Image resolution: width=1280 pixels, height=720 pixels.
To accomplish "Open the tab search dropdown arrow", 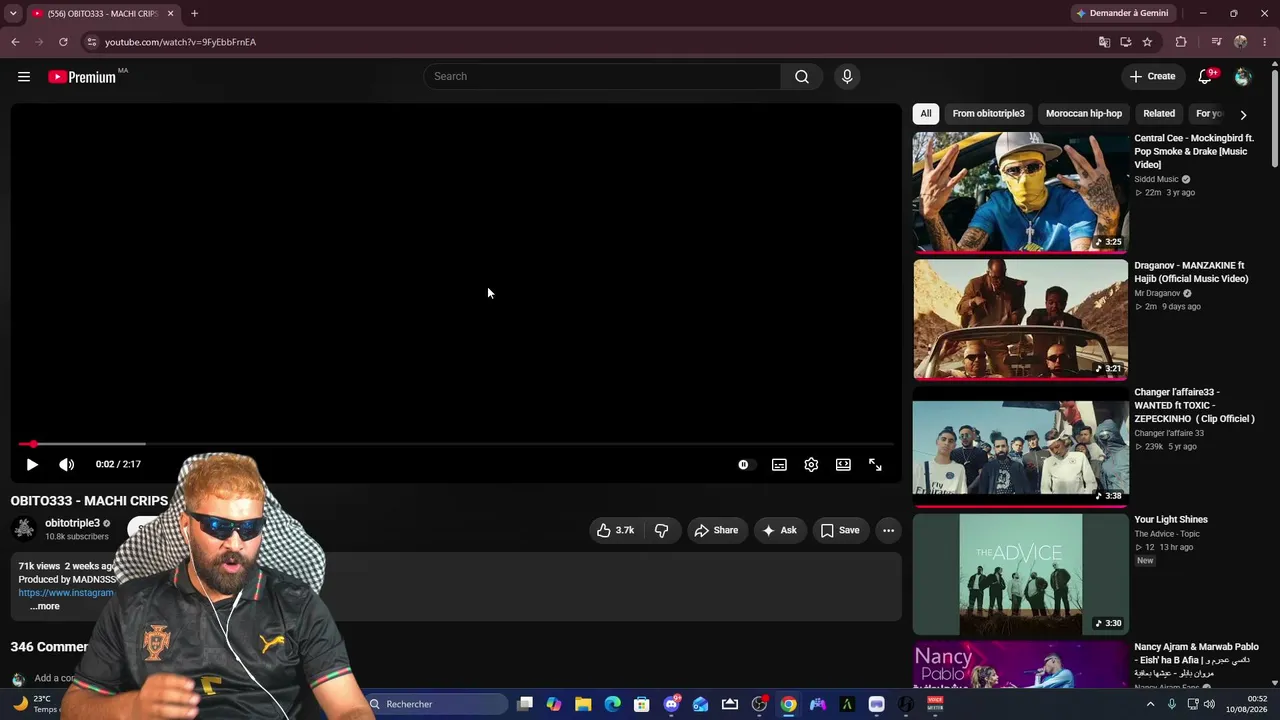I will 13,14.
